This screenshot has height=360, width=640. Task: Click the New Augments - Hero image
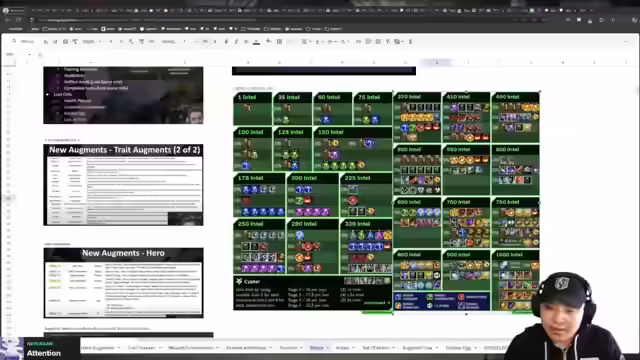pos(123,283)
